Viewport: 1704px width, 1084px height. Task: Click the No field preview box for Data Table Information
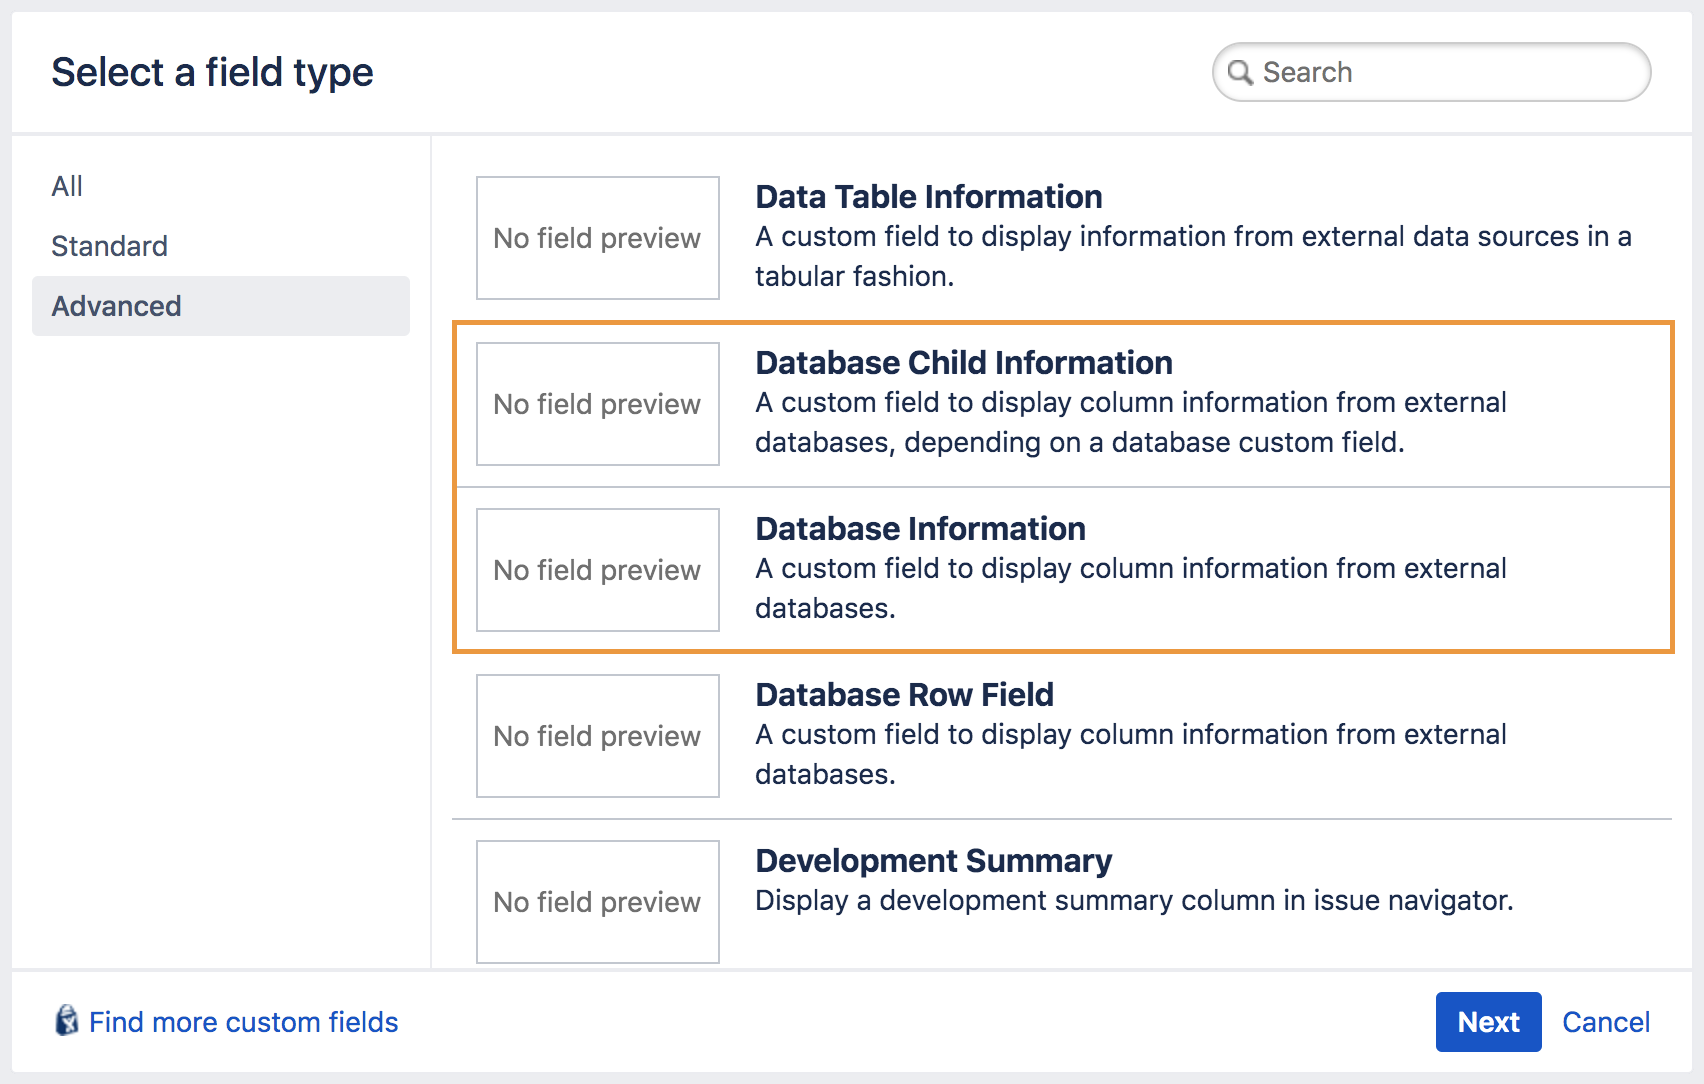click(x=597, y=238)
